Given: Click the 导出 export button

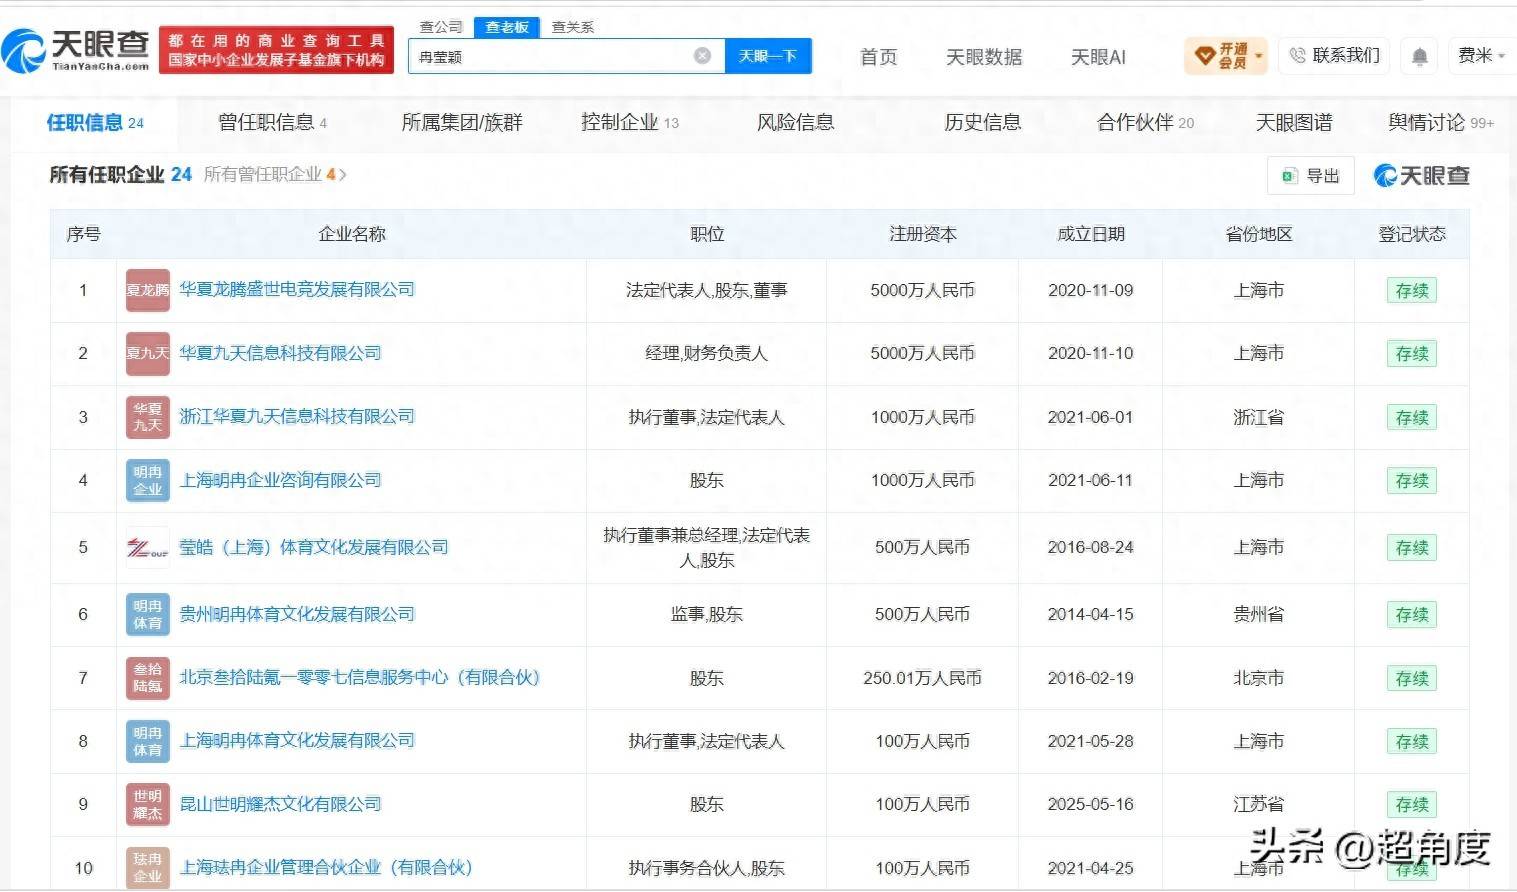Looking at the screenshot, I should [x=1311, y=176].
